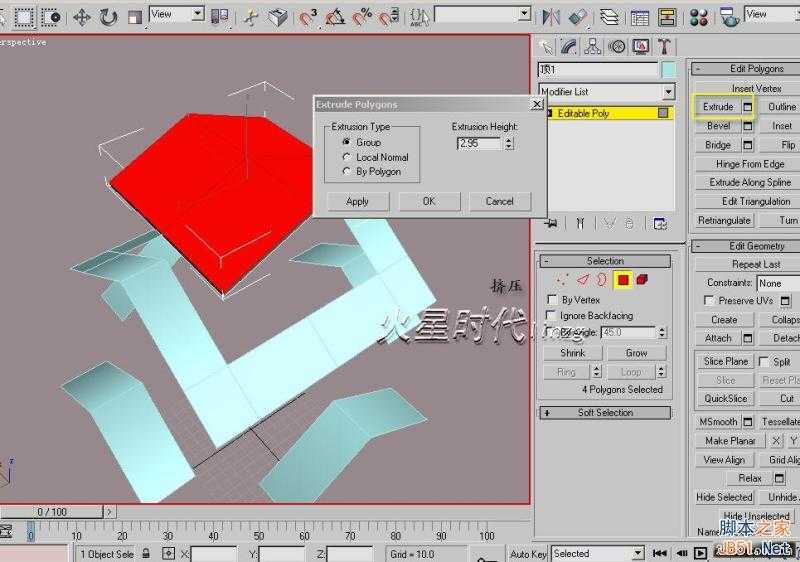Click the Align tool icon

point(578,18)
